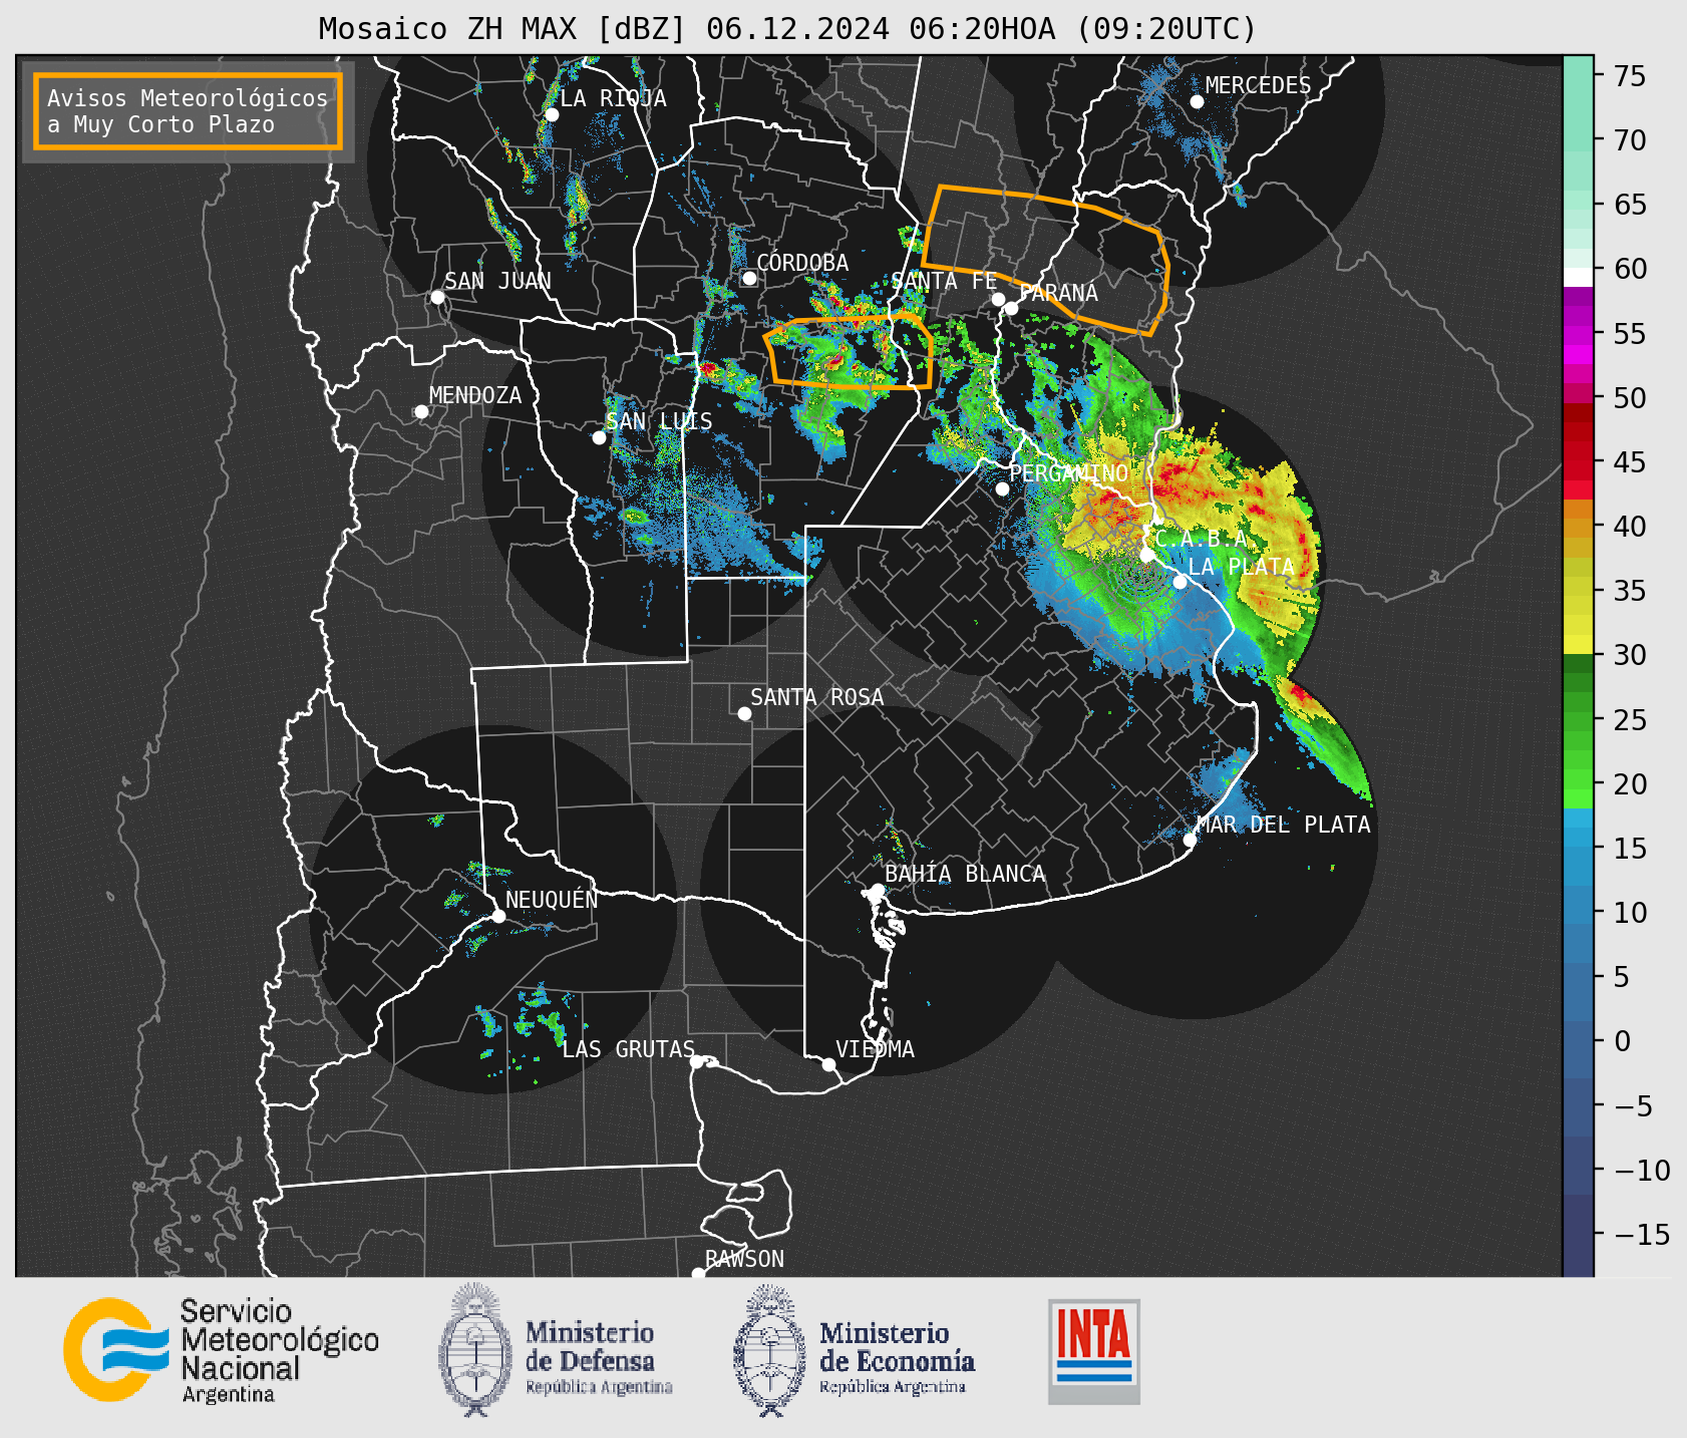Viewport: 1687px width, 1438px height.
Task: Click the VIEDMA label text
Action: tap(875, 1049)
